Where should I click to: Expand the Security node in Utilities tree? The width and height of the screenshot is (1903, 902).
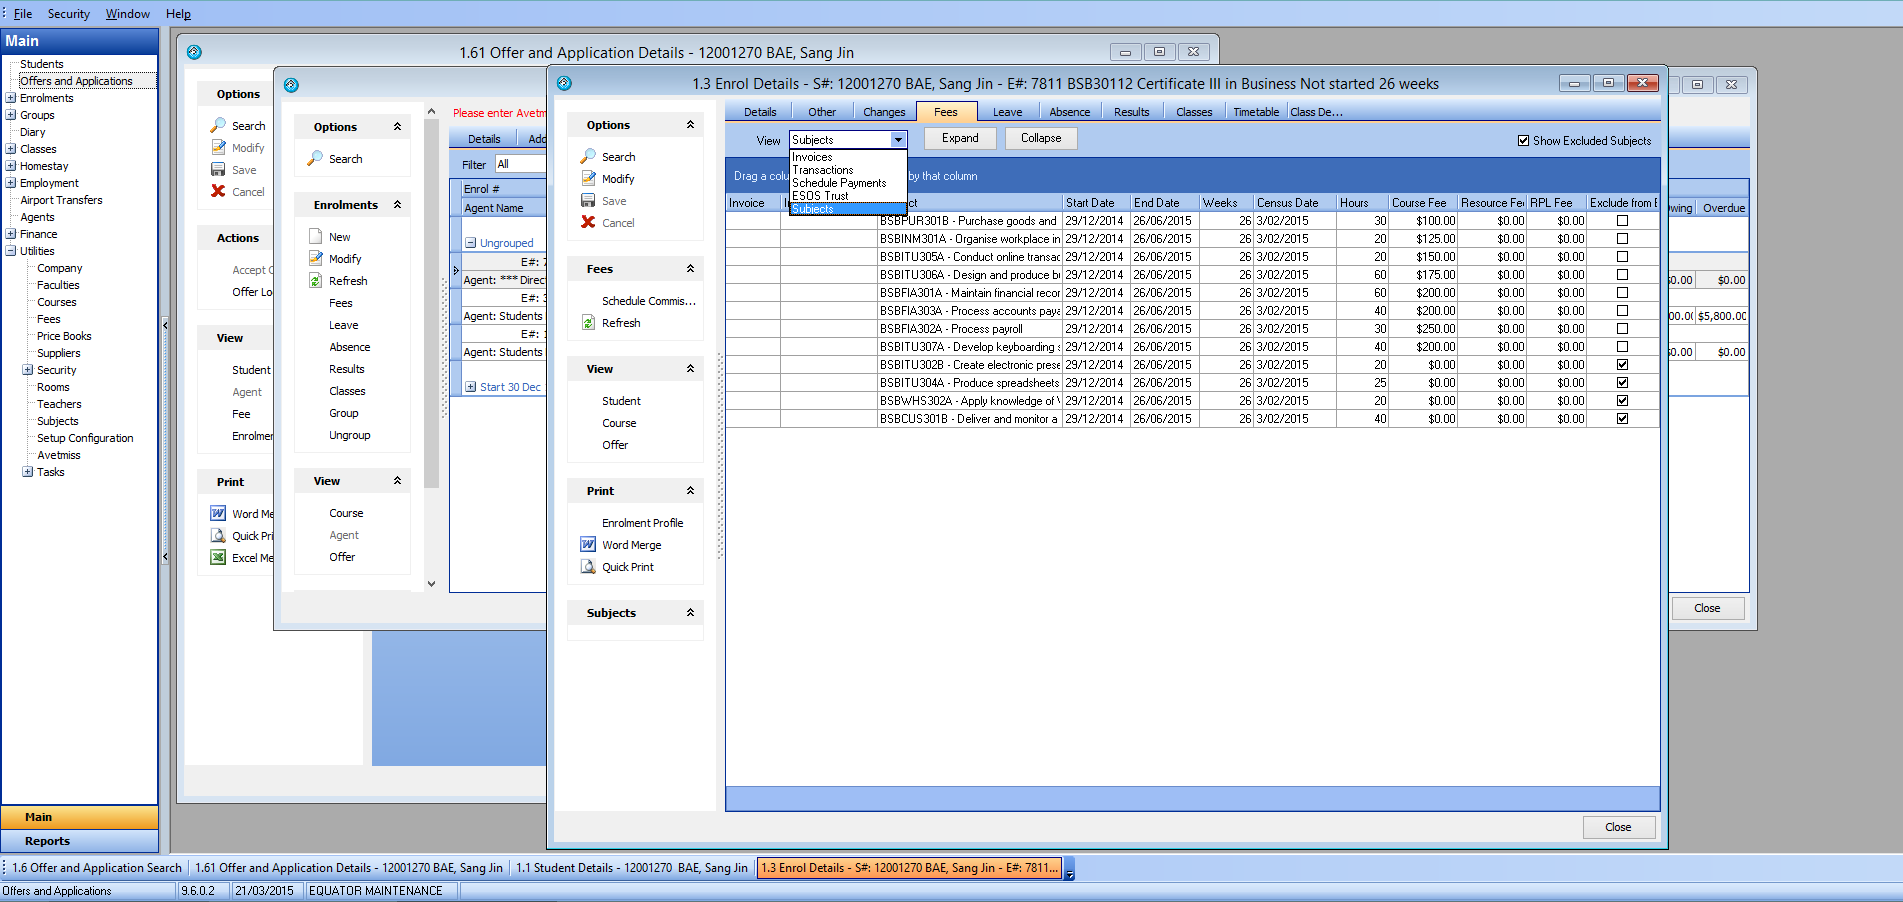coord(28,370)
